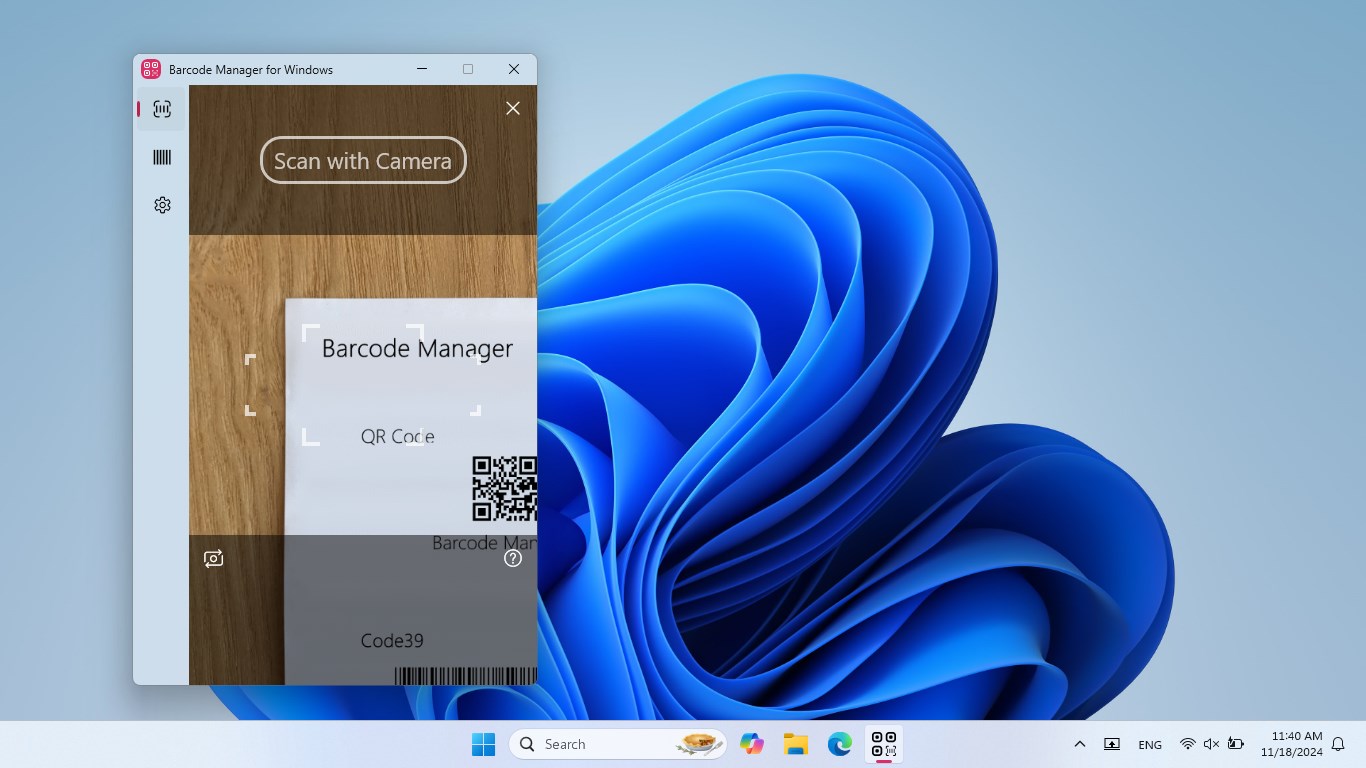Viewport: 1366px width, 768px height.
Task: Open Microsoft Edge from the taskbar
Action: click(840, 744)
